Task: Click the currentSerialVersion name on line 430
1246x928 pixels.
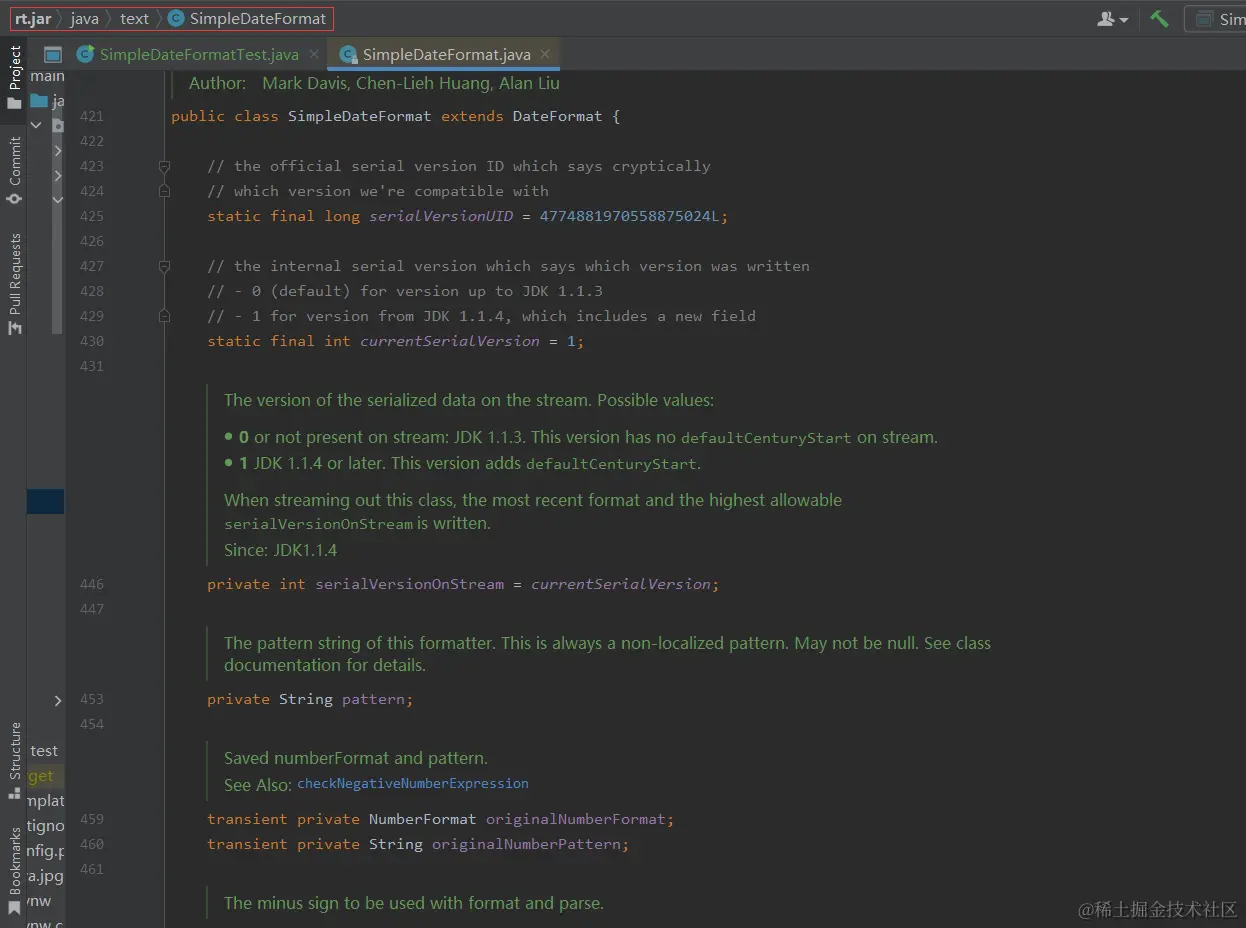Action: pos(450,341)
